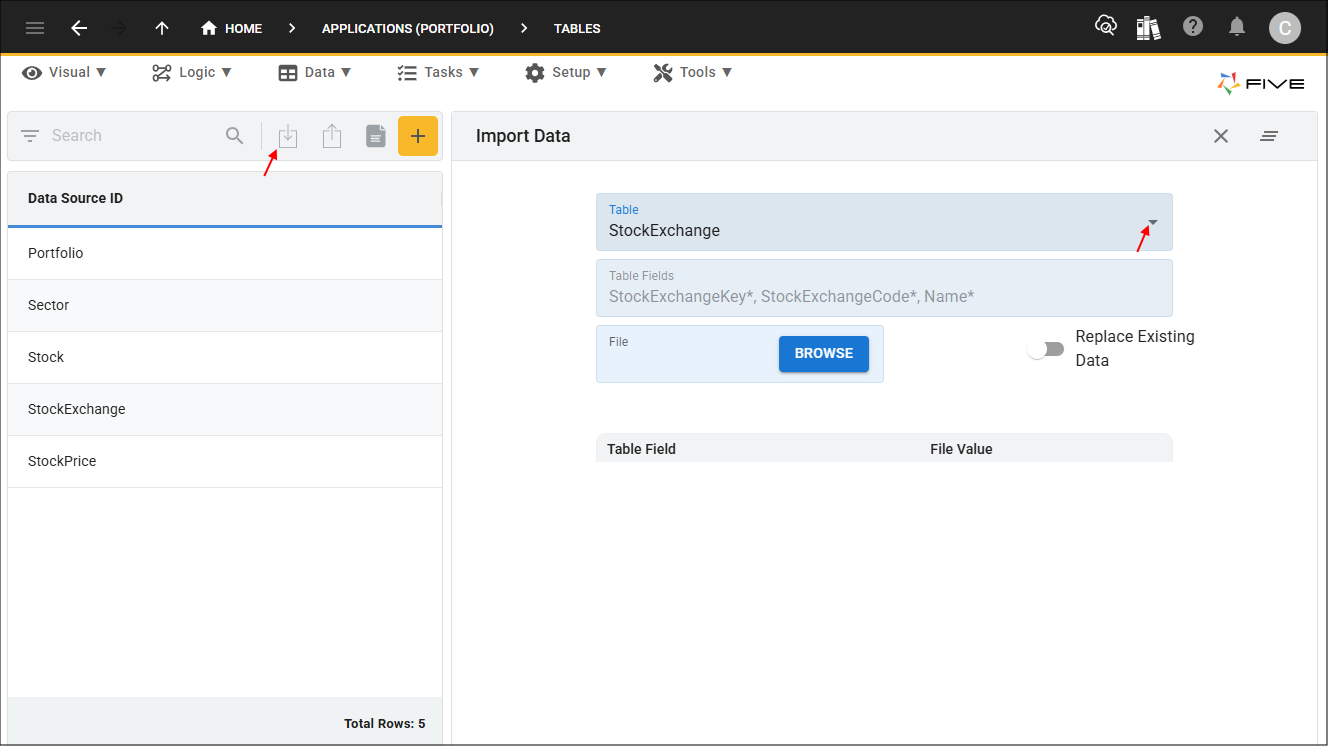1328x746 pixels.
Task: Open the Data menu
Action: 315,72
